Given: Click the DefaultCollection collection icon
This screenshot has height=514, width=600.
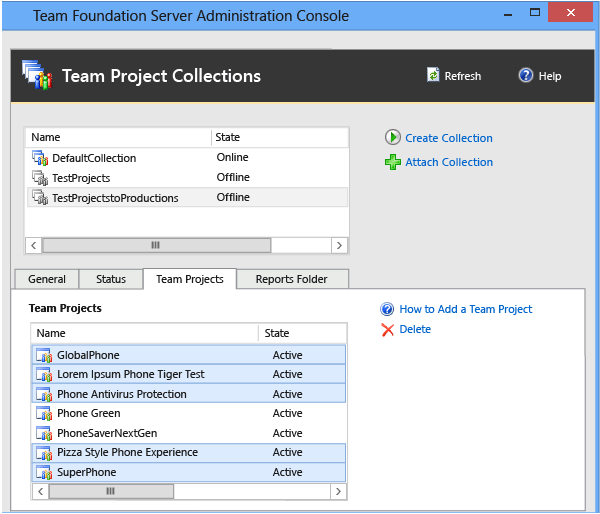Looking at the screenshot, I should [x=40, y=158].
